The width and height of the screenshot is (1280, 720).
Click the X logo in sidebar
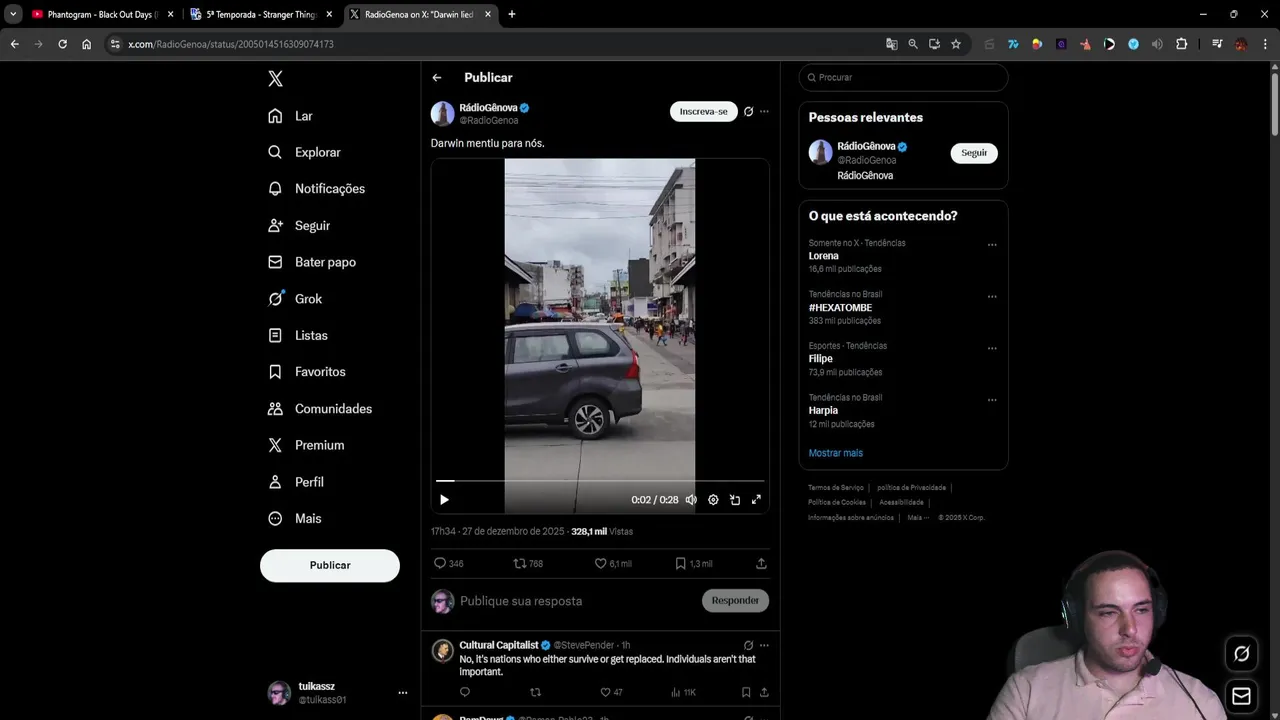pos(275,79)
